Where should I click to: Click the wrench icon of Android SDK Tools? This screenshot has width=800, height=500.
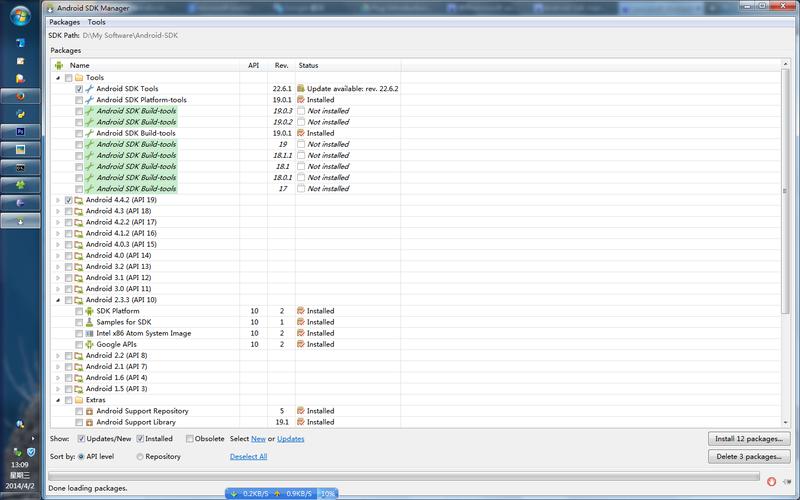pos(89,89)
